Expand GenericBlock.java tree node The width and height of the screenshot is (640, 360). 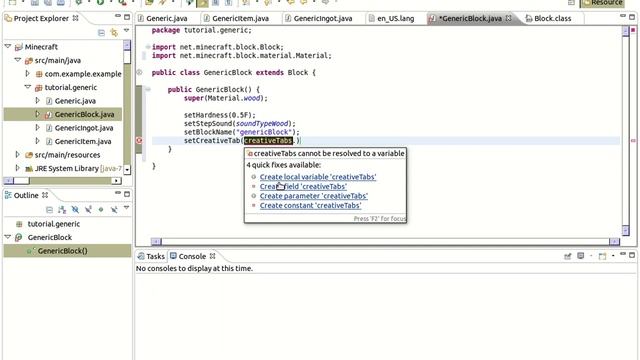37,114
